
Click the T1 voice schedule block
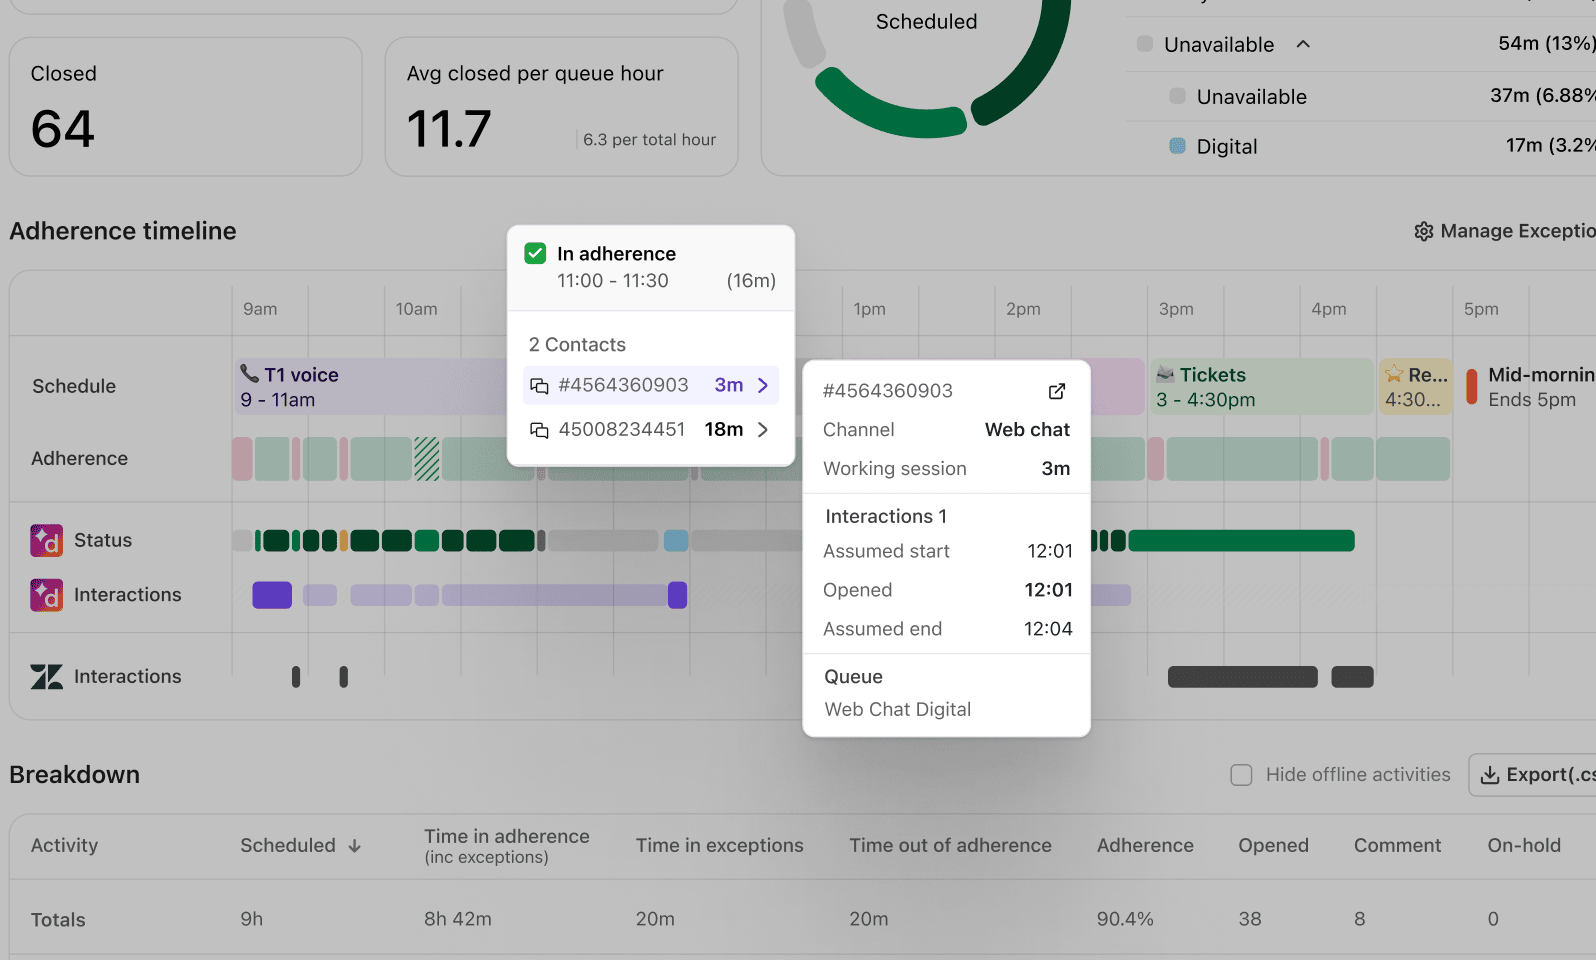point(371,387)
